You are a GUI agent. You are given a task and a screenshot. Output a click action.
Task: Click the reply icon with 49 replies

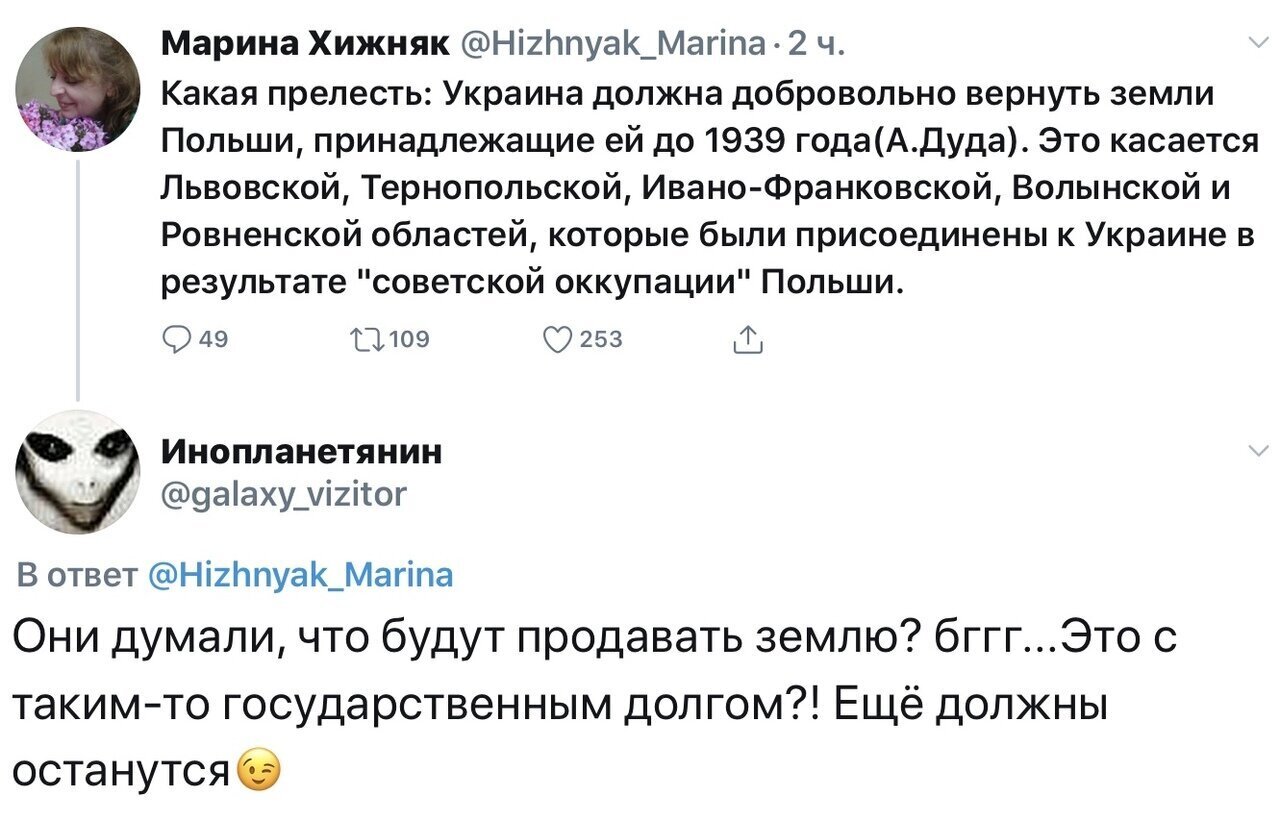pyautogui.click(x=178, y=340)
